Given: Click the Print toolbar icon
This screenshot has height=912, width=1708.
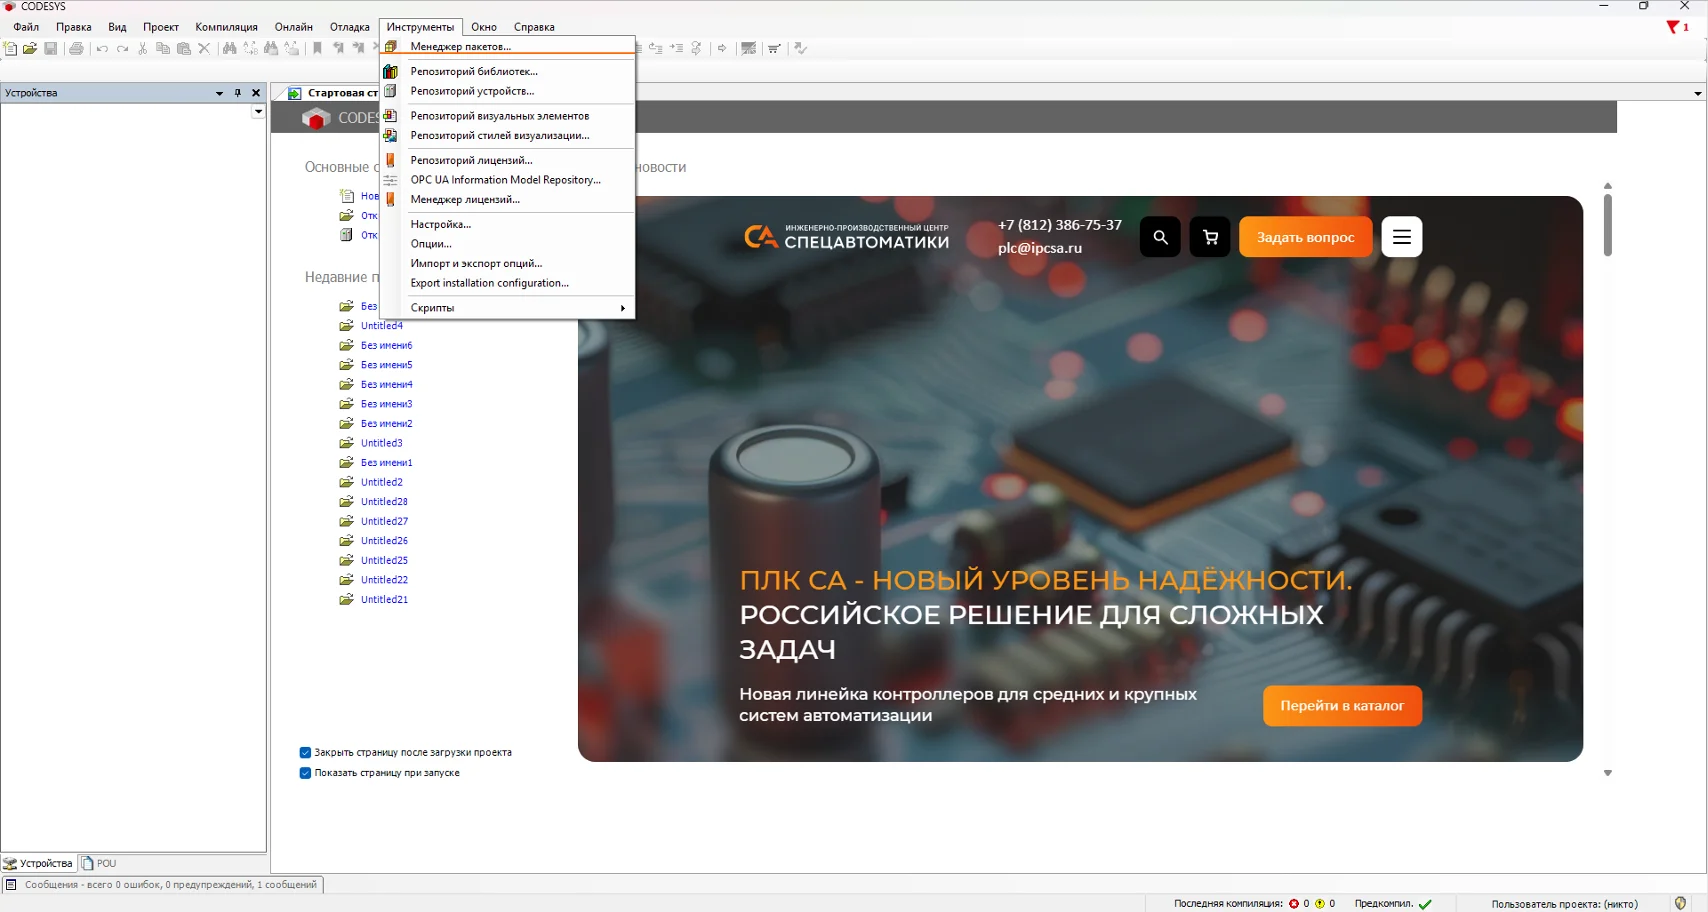Looking at the screenshot, I should pyautogui.click(x=76, y=48).
